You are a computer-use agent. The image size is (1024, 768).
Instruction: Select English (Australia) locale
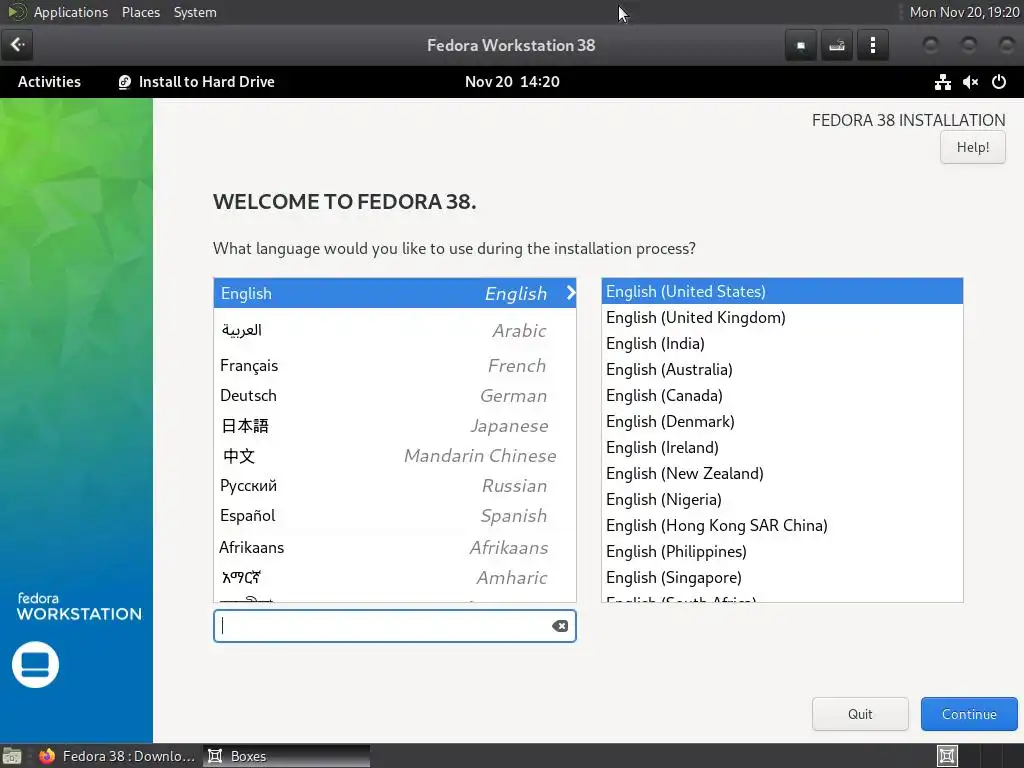[x=782, y=370]
